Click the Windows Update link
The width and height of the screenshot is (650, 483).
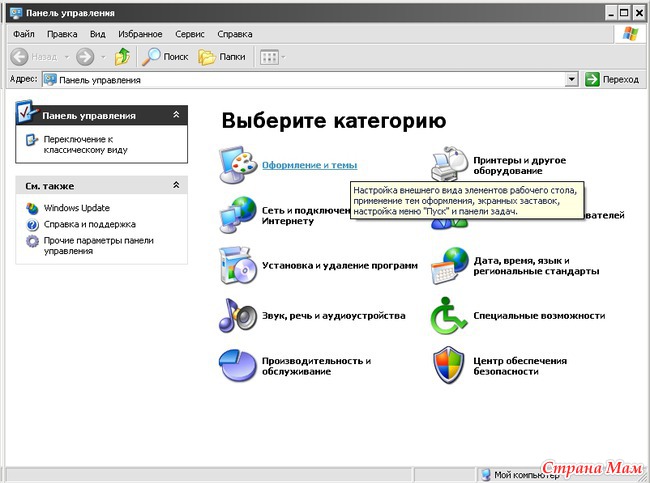77,208
